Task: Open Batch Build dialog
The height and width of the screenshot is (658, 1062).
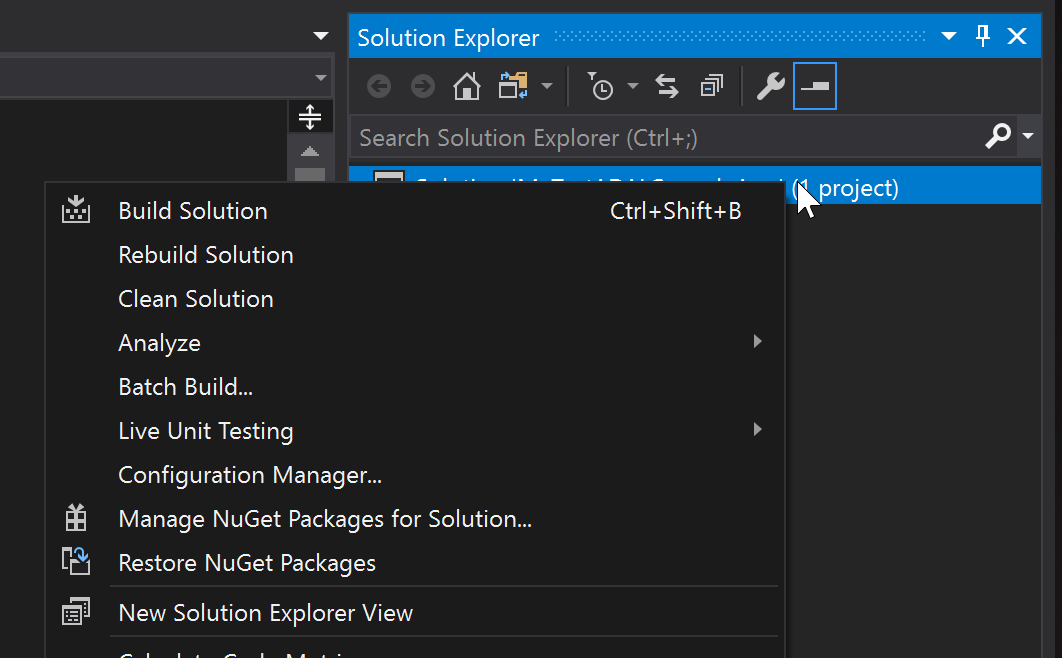Action: click(415, 387)
